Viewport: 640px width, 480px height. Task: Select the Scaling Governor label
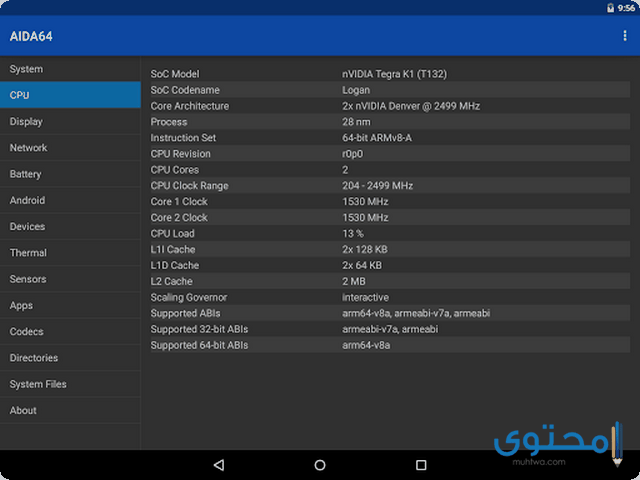189,297
